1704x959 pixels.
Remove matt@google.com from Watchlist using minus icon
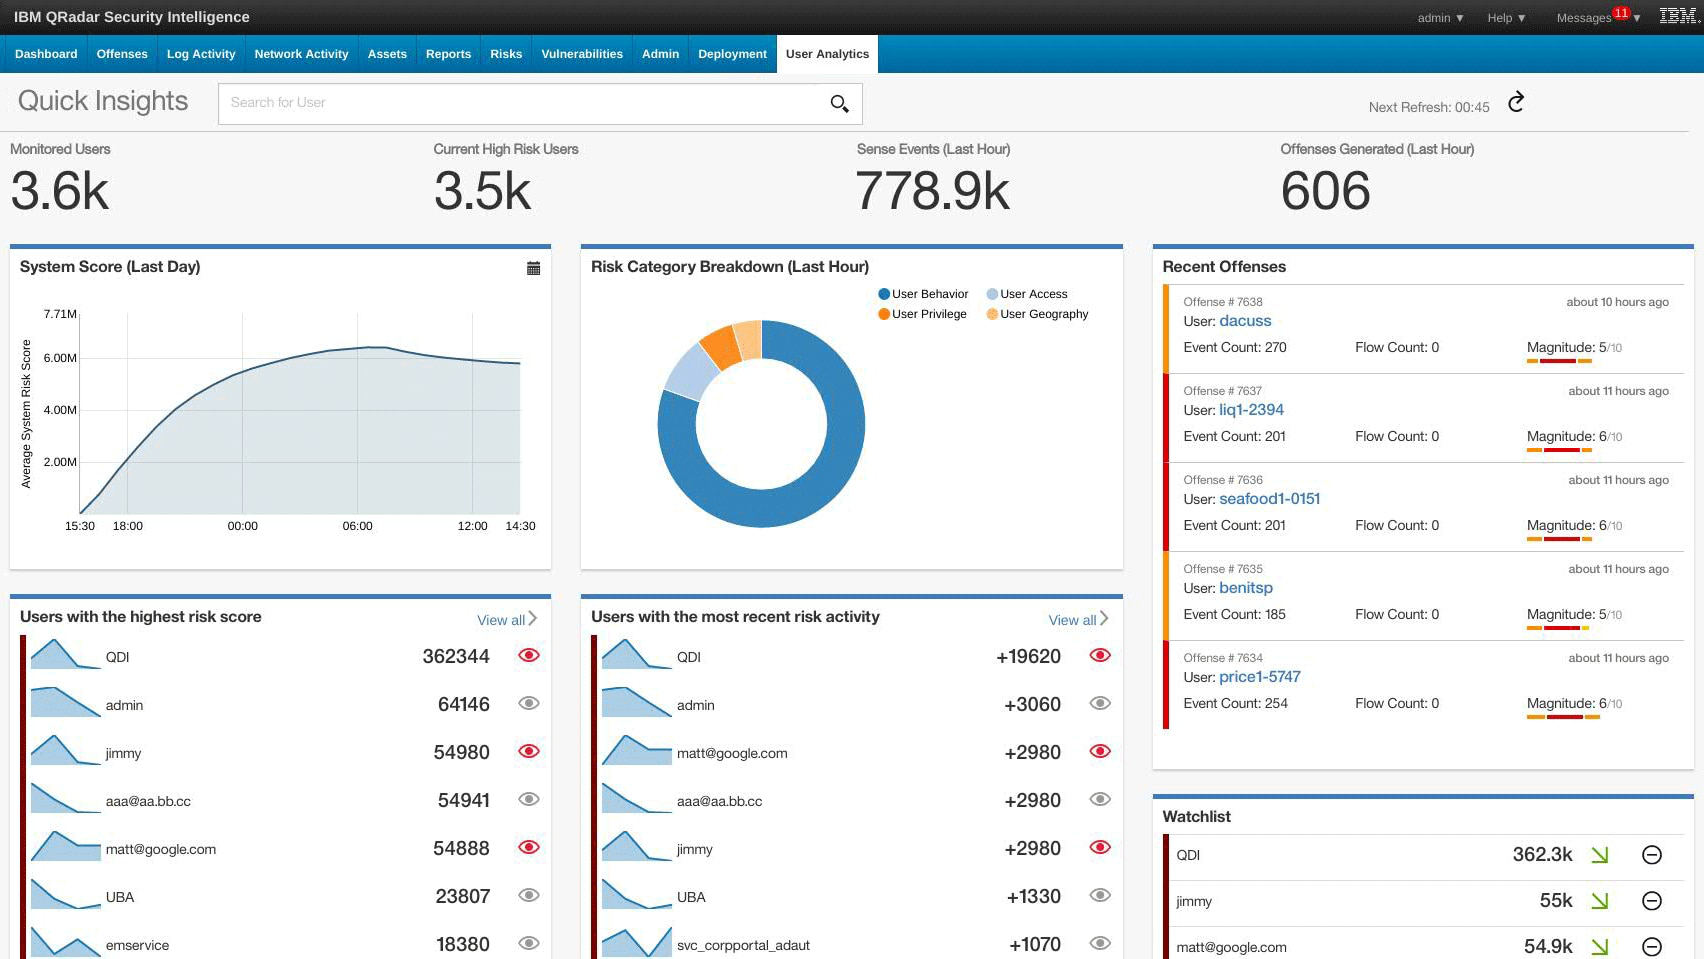[1650, 946]
